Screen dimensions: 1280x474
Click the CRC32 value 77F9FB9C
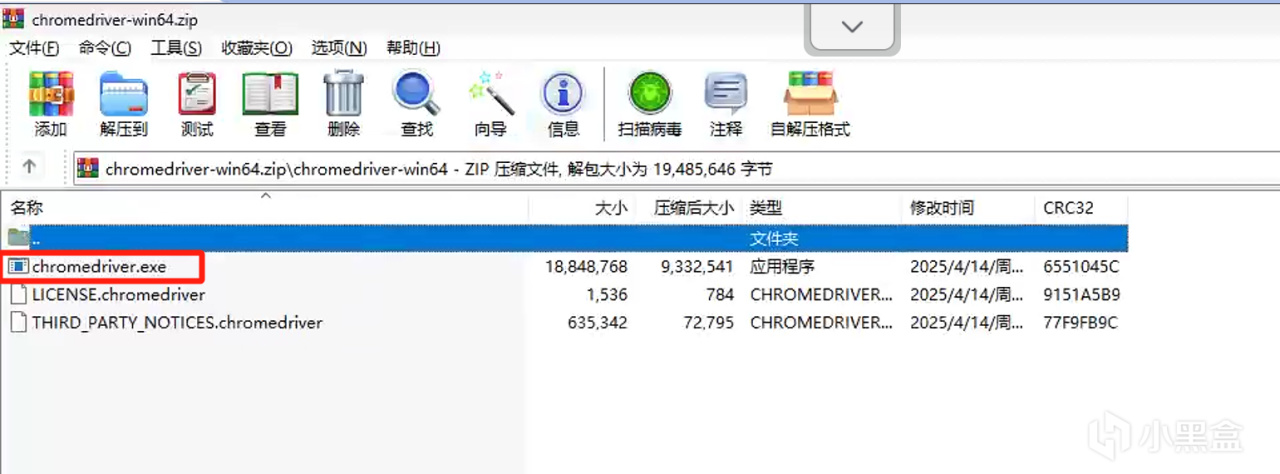[x=1080, y=323]
